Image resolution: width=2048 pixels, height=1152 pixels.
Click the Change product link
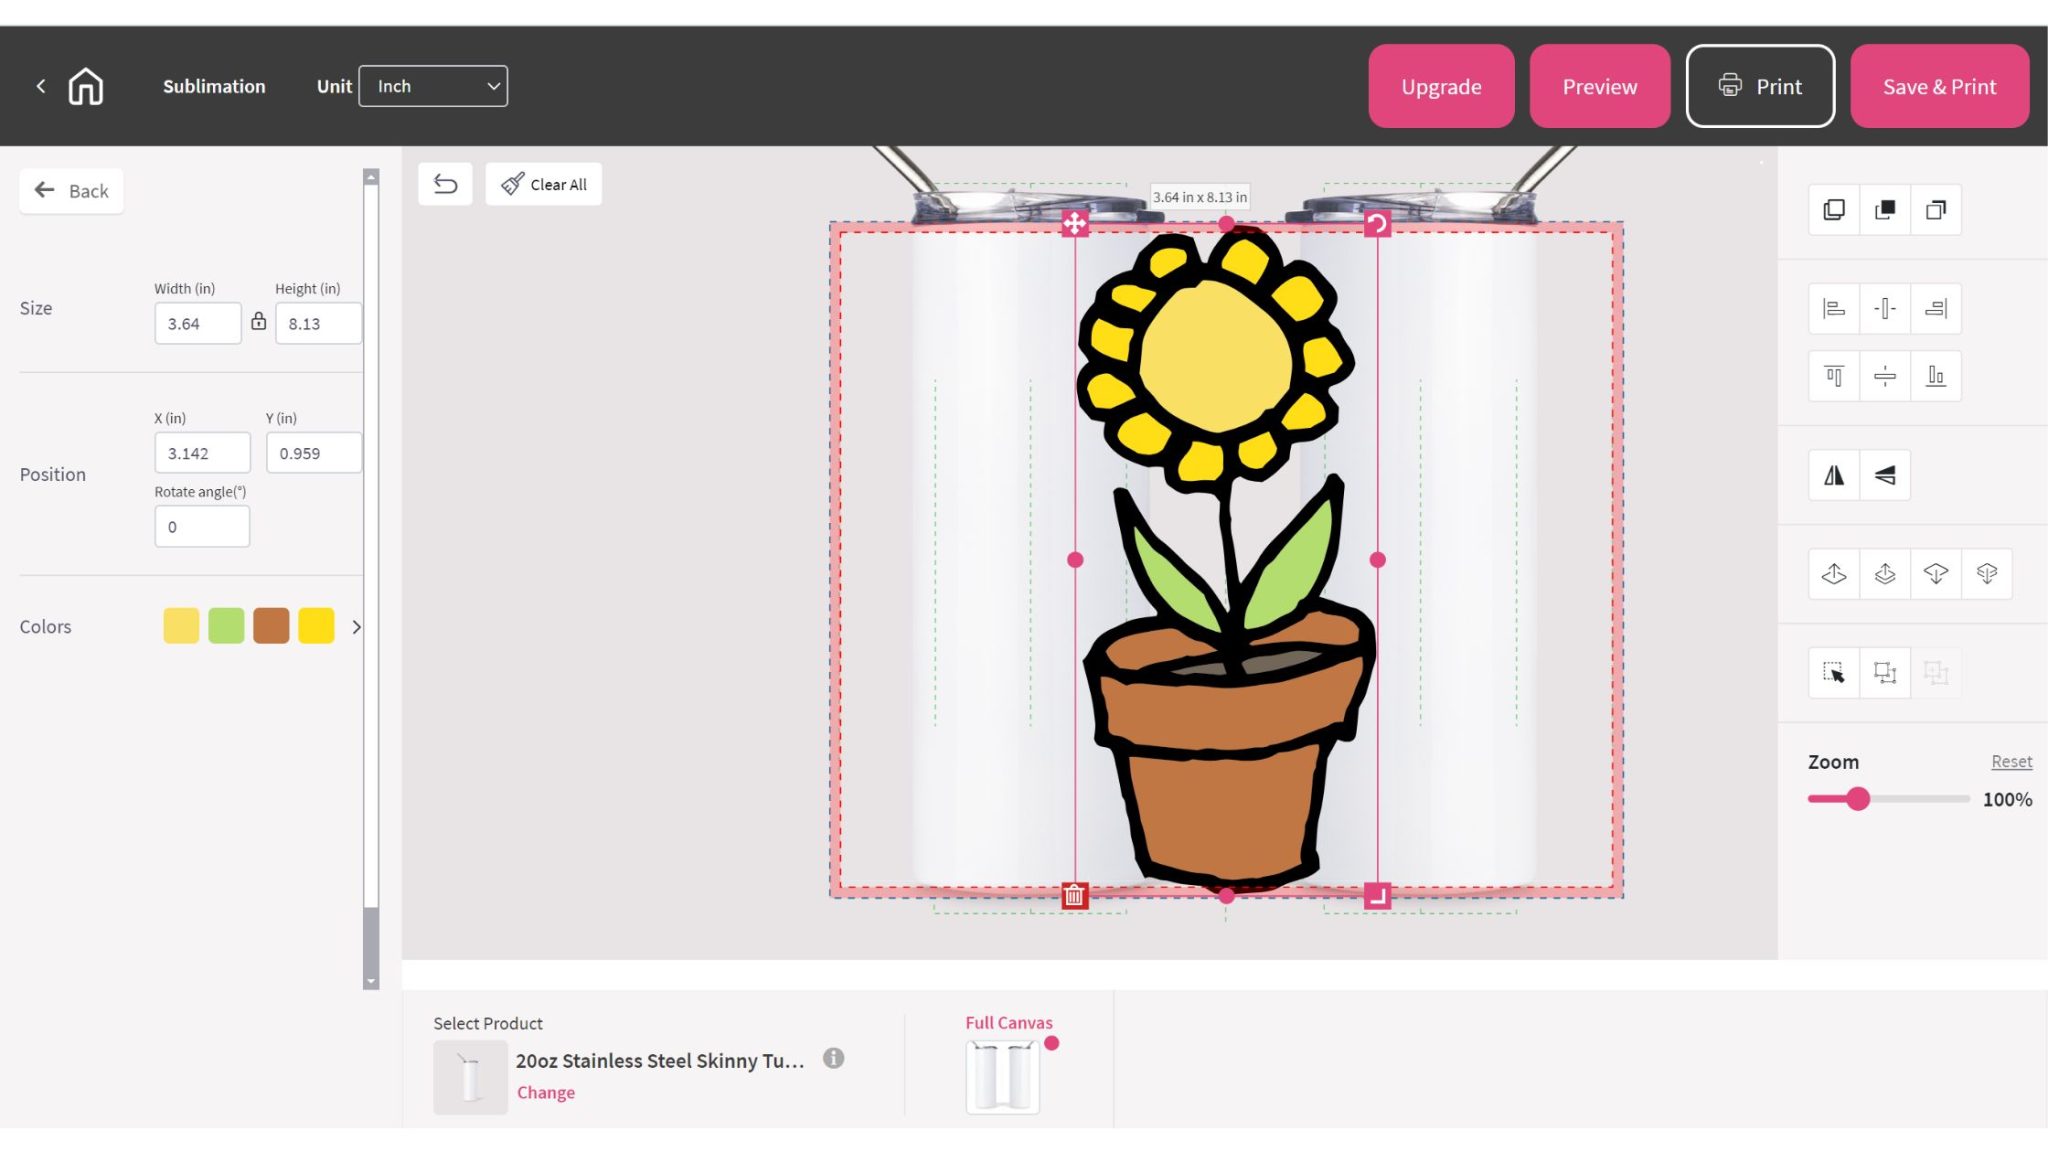546,1092
